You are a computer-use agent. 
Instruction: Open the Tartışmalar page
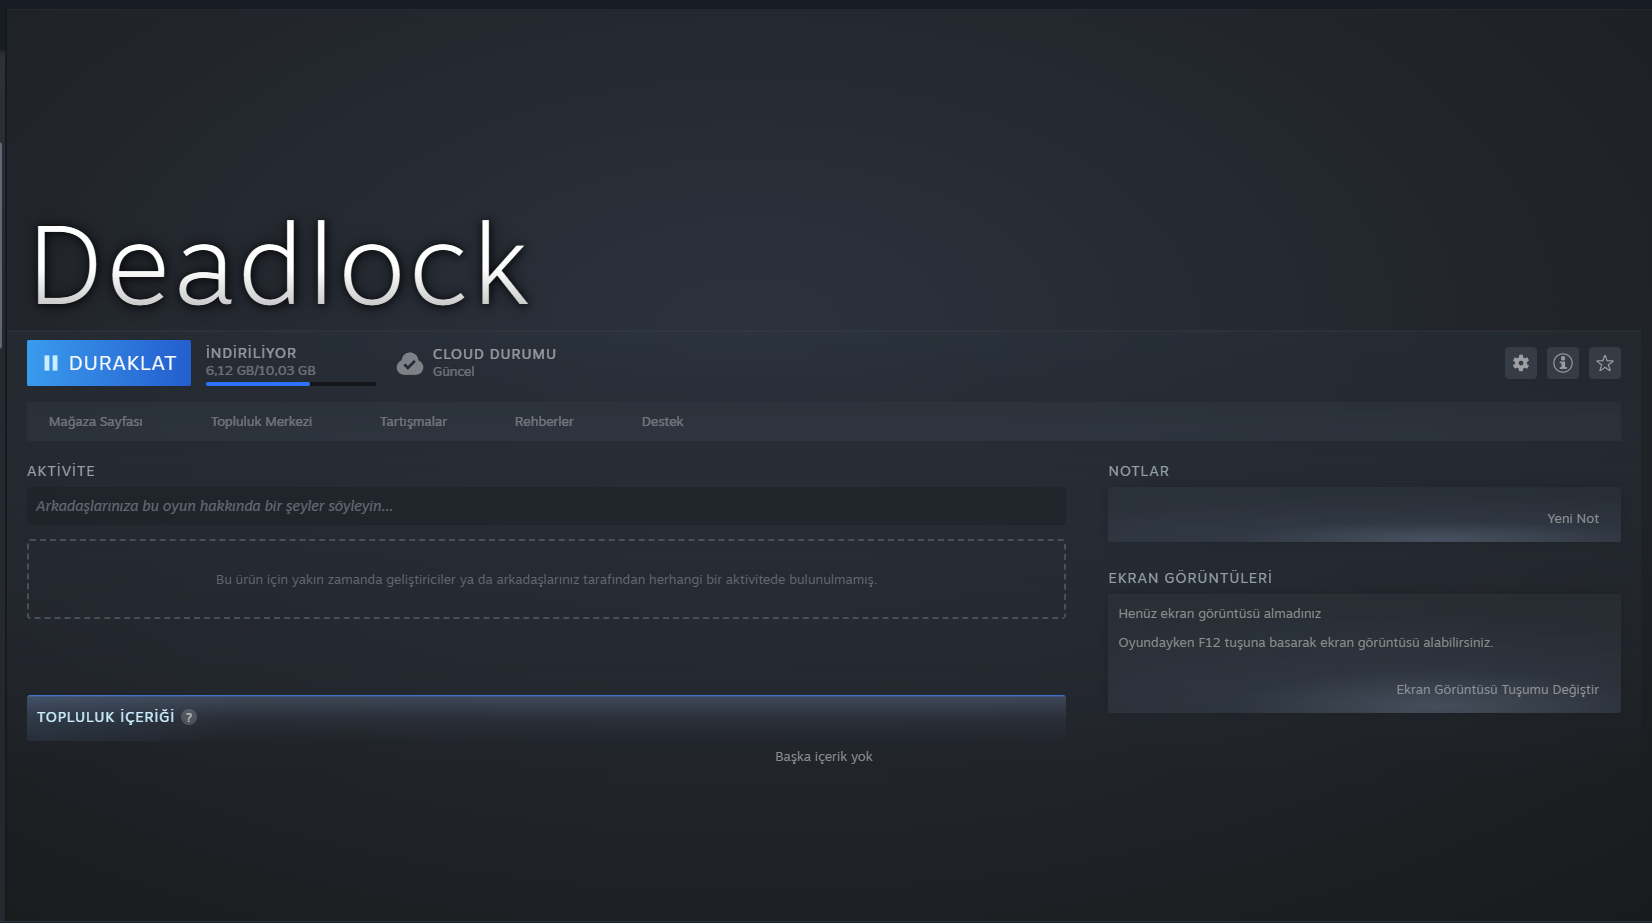pos(413,422)
